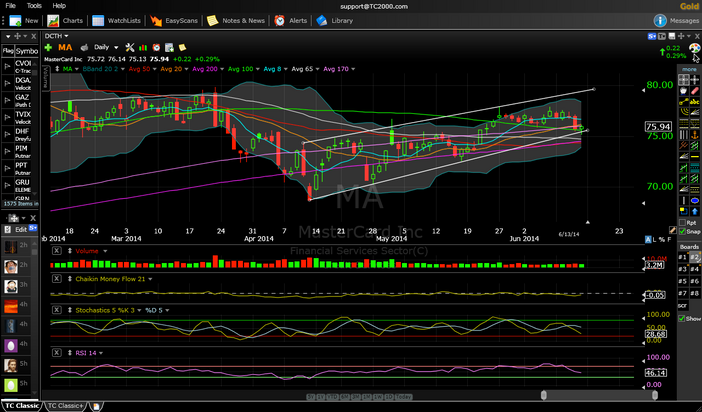Click Edit in the notes feed panel
The width and height of the screenshot is (702, 412).
[21, 229]
